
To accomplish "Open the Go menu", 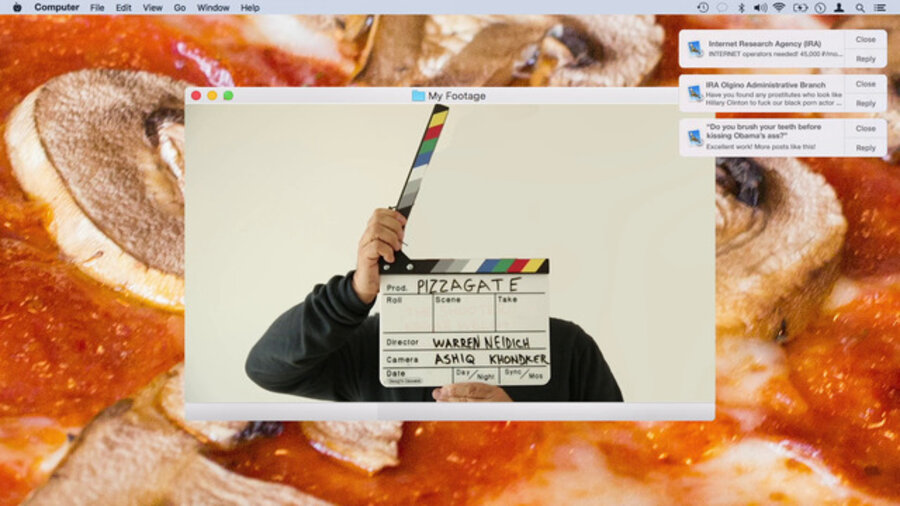I will click(180, 7).
